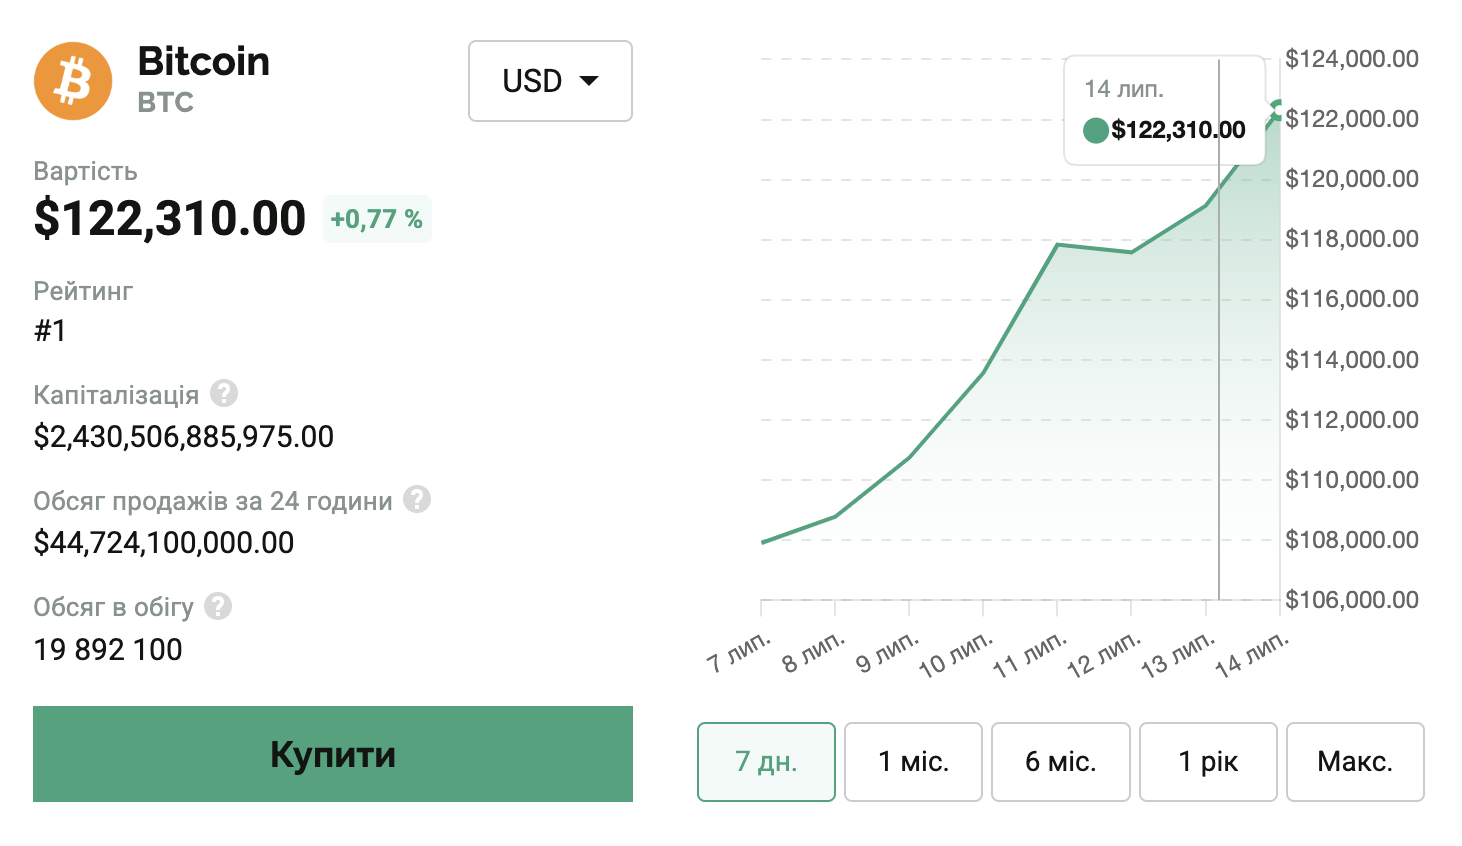
Task: Click the $122,310.00 value in chart tooltip
Action: click(1178, 130)
